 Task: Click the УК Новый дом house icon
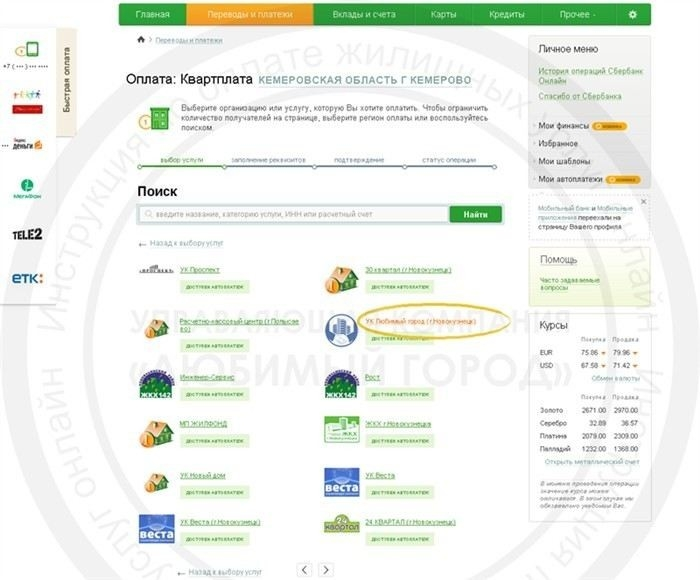coord(157,483)
